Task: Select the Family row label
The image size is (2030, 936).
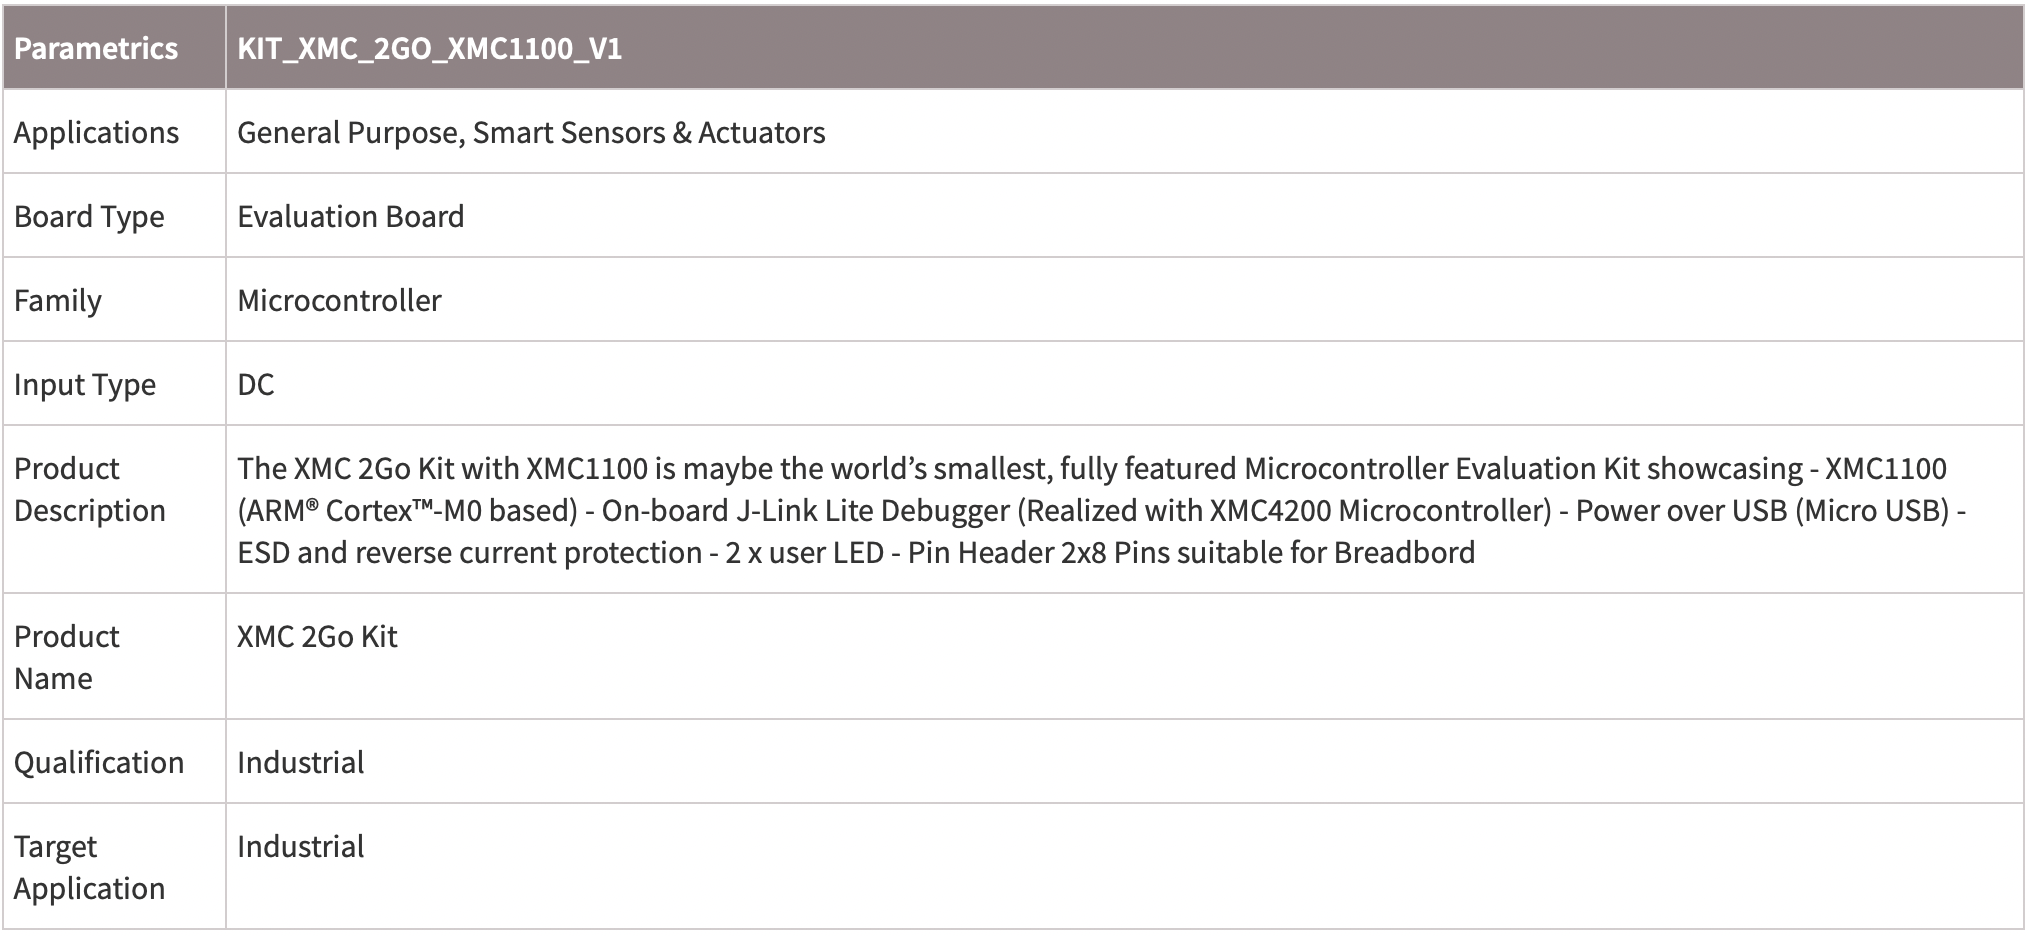Action: coord(58,300)
